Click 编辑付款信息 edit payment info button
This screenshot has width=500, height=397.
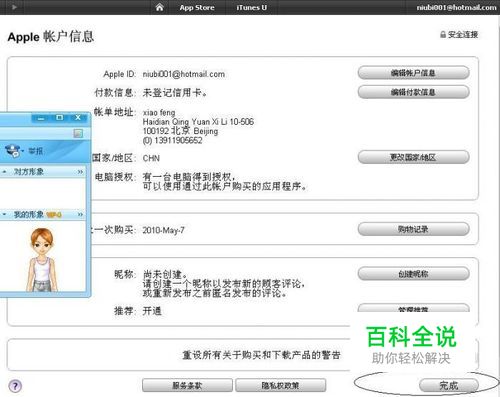click(x=414, y=92)
